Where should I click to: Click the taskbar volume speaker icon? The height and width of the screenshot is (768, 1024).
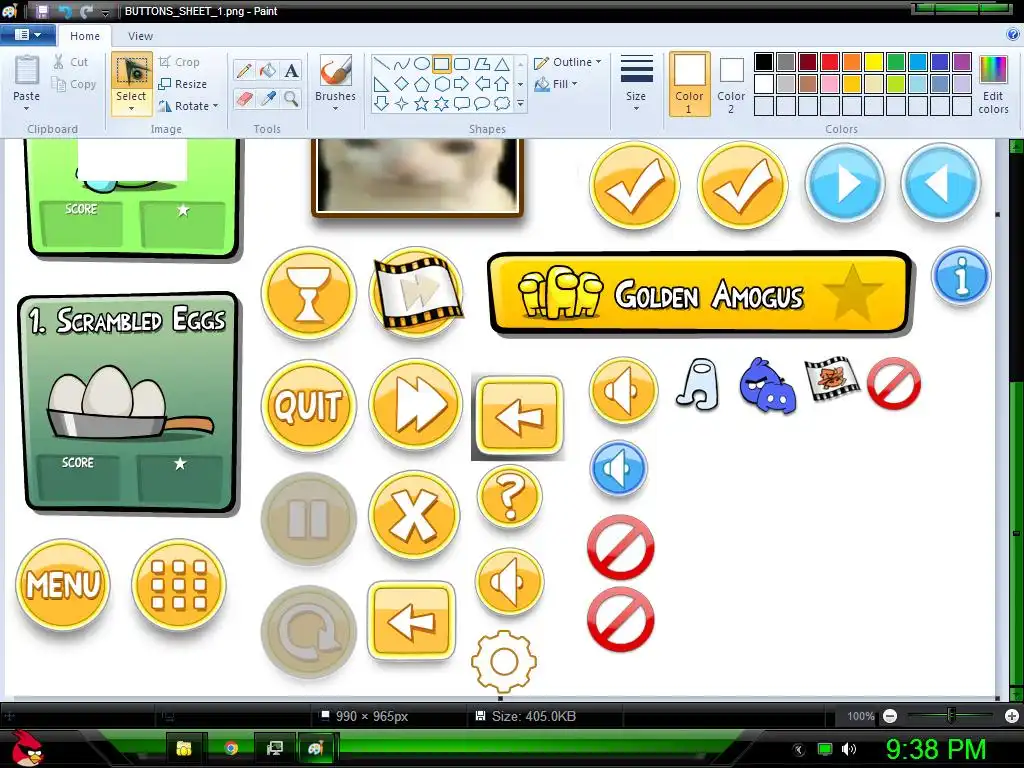click(x=848, y=748)
